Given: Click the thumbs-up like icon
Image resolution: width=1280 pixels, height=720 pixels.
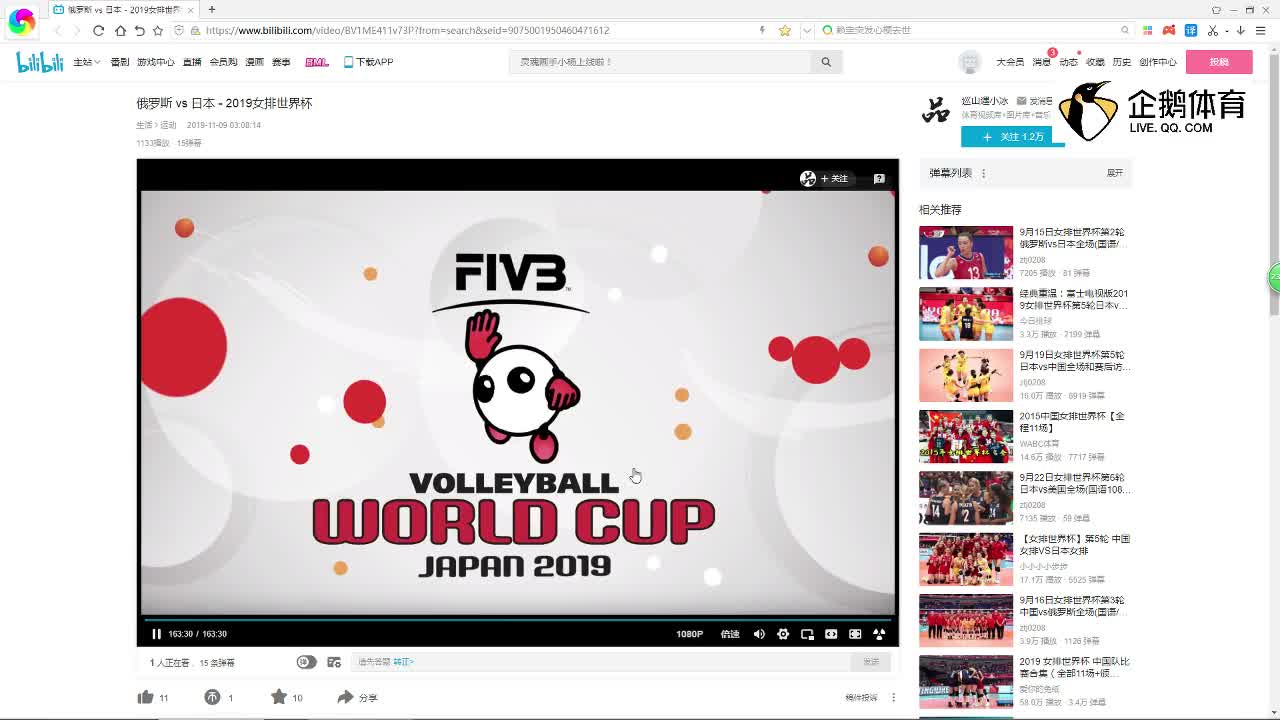Looking at the screenshot, I should click(146, 697).
